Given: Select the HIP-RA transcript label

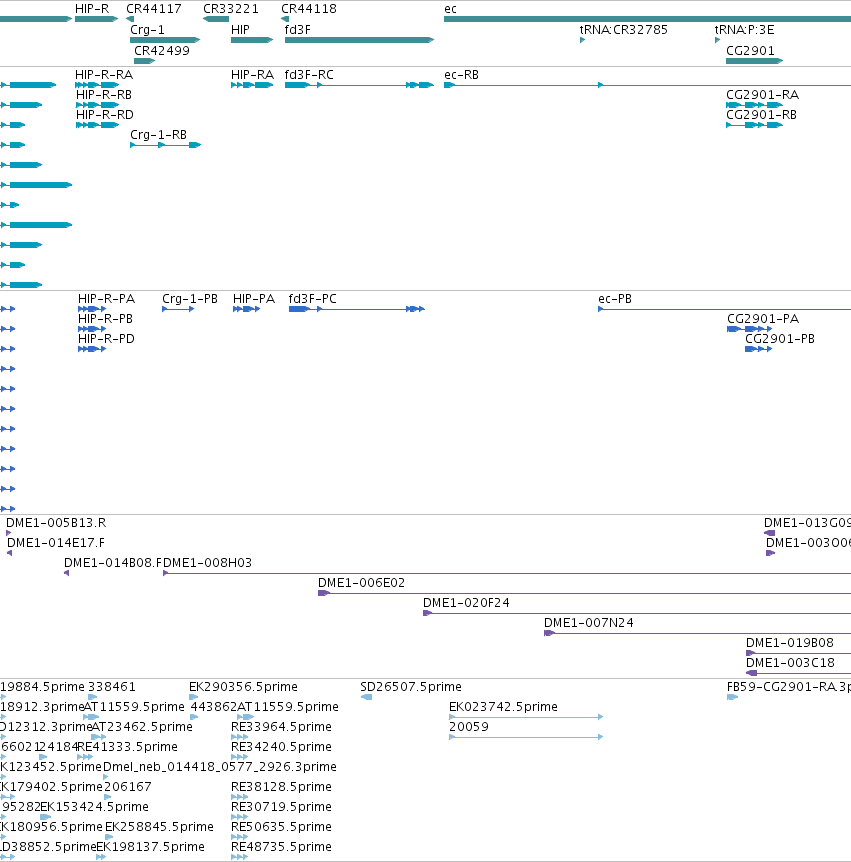Looking at the screenshot, I should point(252,75).
